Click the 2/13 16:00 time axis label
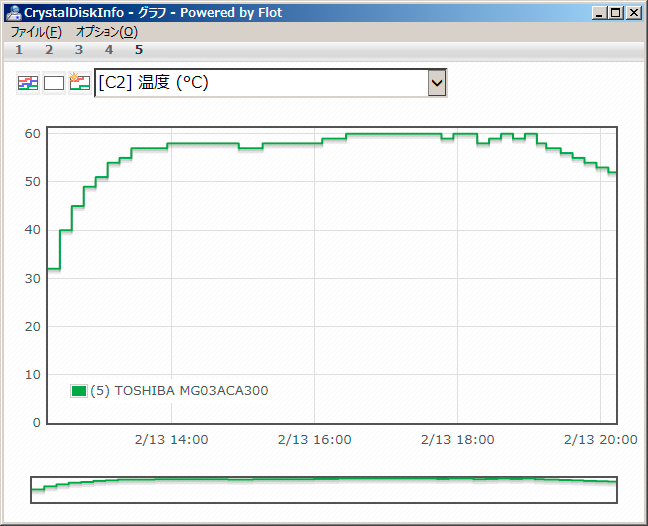648x526 pixels. (314, 439)
